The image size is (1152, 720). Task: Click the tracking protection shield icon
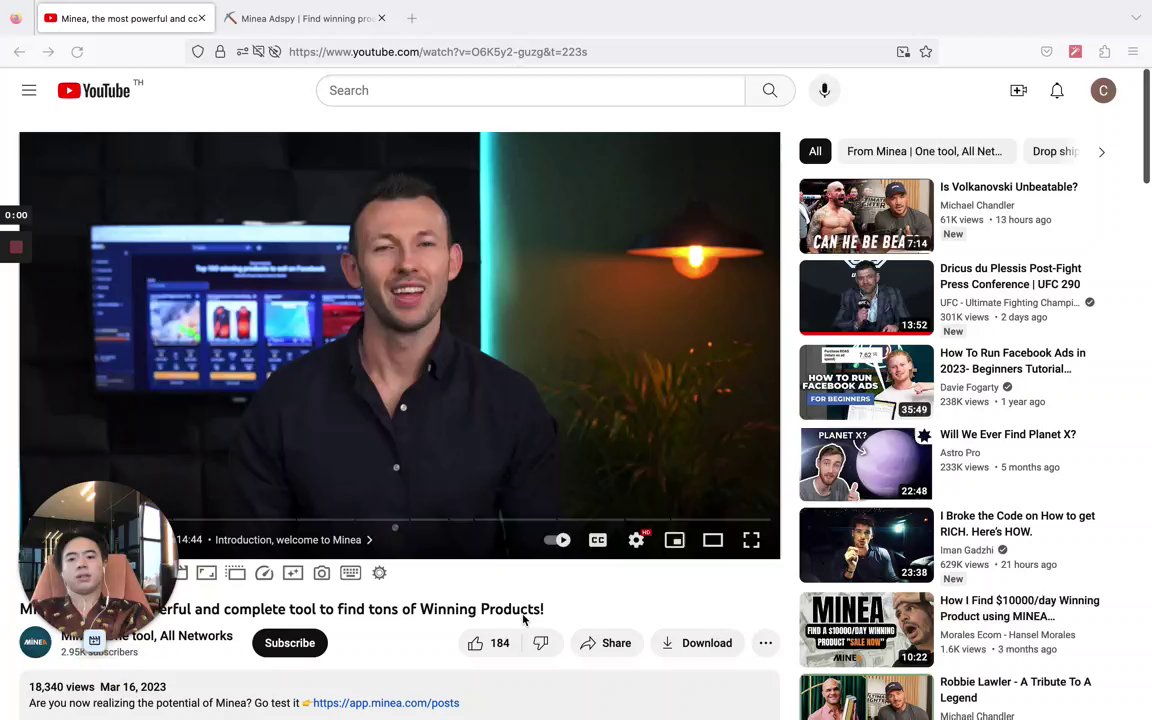tap(198, 51)
